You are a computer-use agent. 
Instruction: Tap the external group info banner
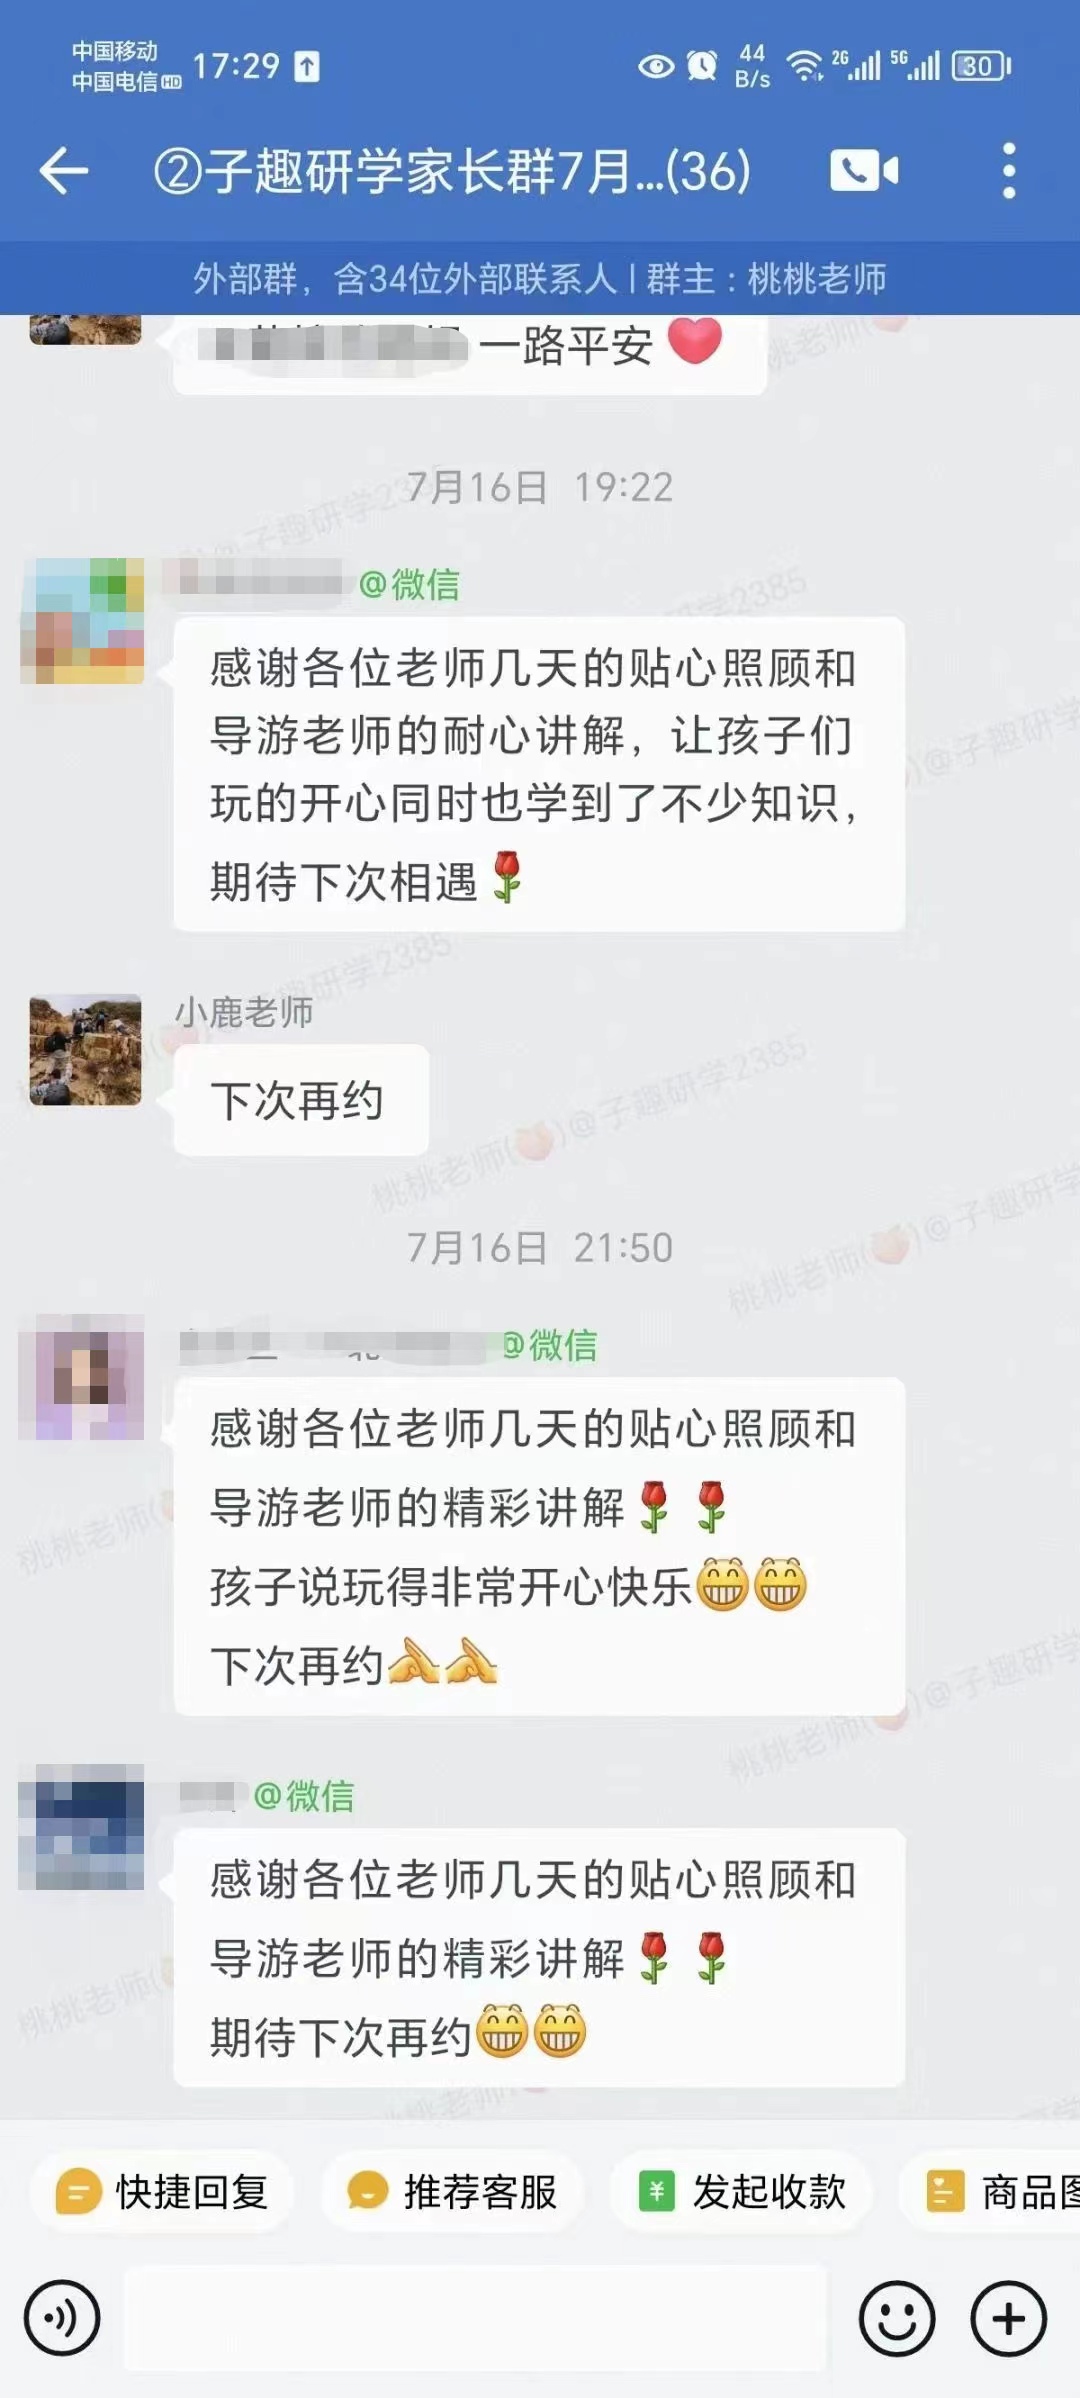click(x=540, y=278)
